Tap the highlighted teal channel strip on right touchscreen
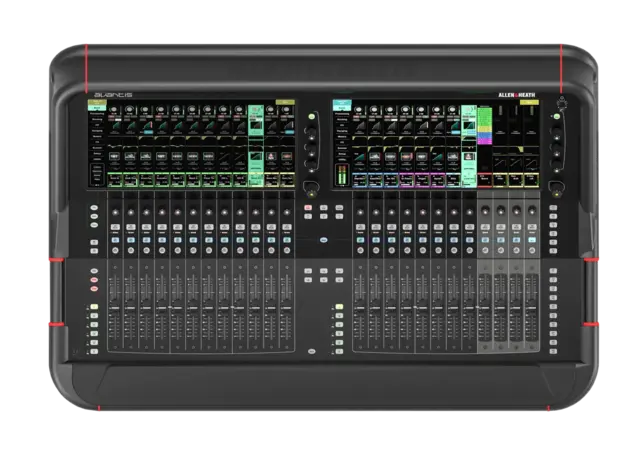This screenshot has height=452, width=640. click(469, 146)
